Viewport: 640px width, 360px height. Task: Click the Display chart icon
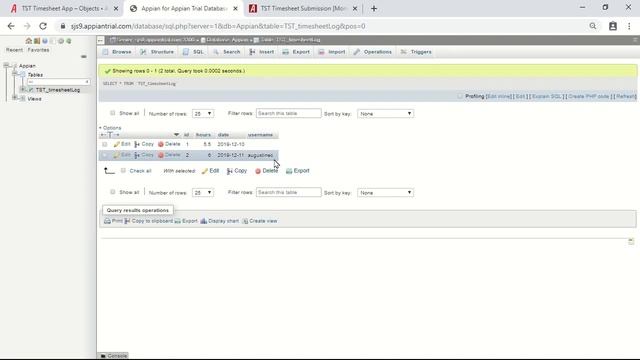coord(204,221)
